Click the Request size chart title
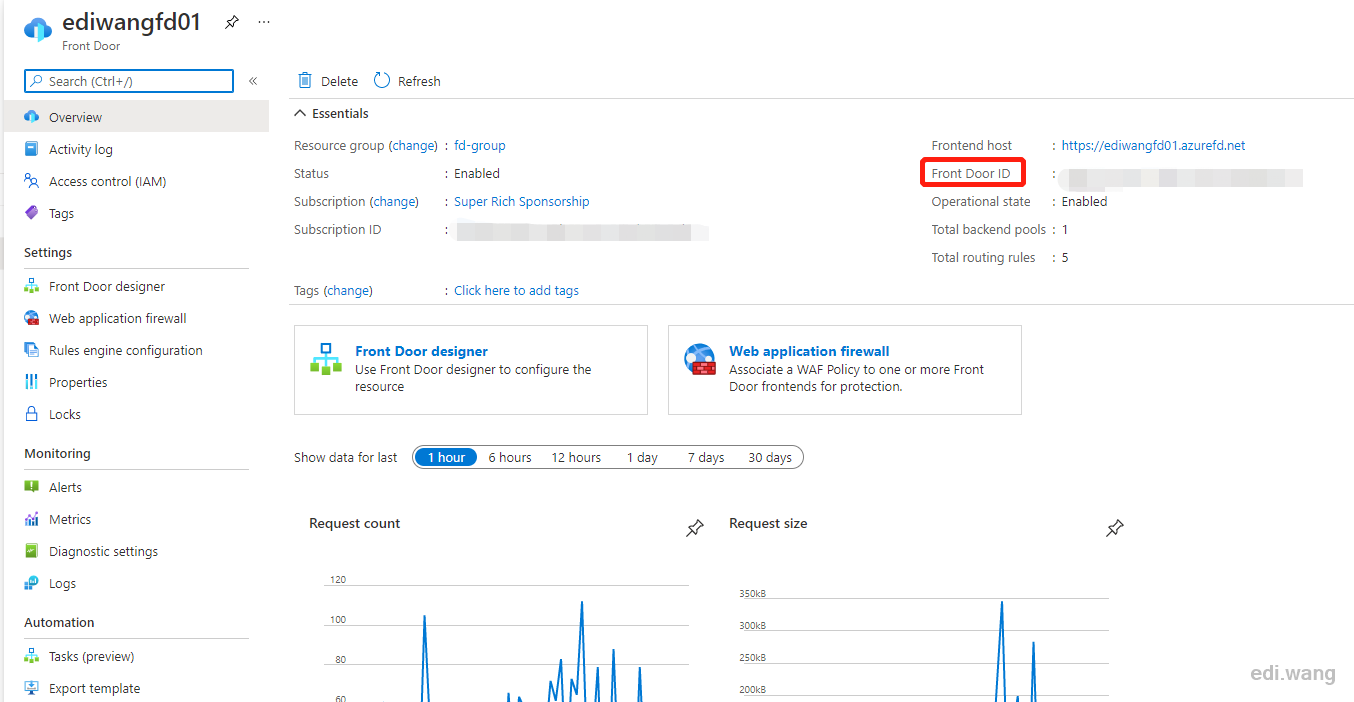This screenshot has height=702, width=1354. (768, 524)
